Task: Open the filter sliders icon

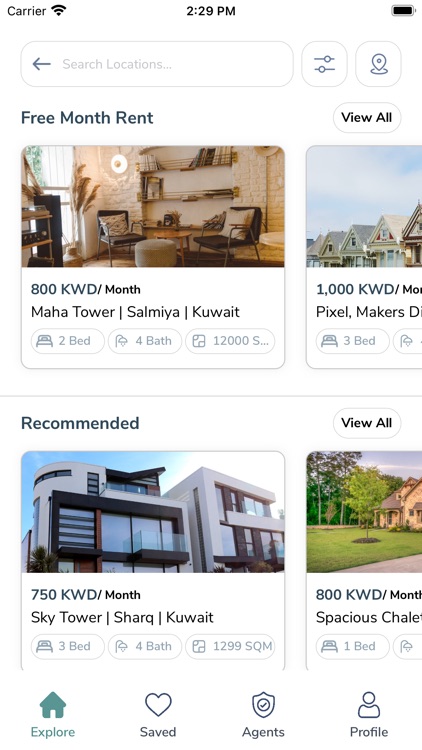Action: coord(324,64)
